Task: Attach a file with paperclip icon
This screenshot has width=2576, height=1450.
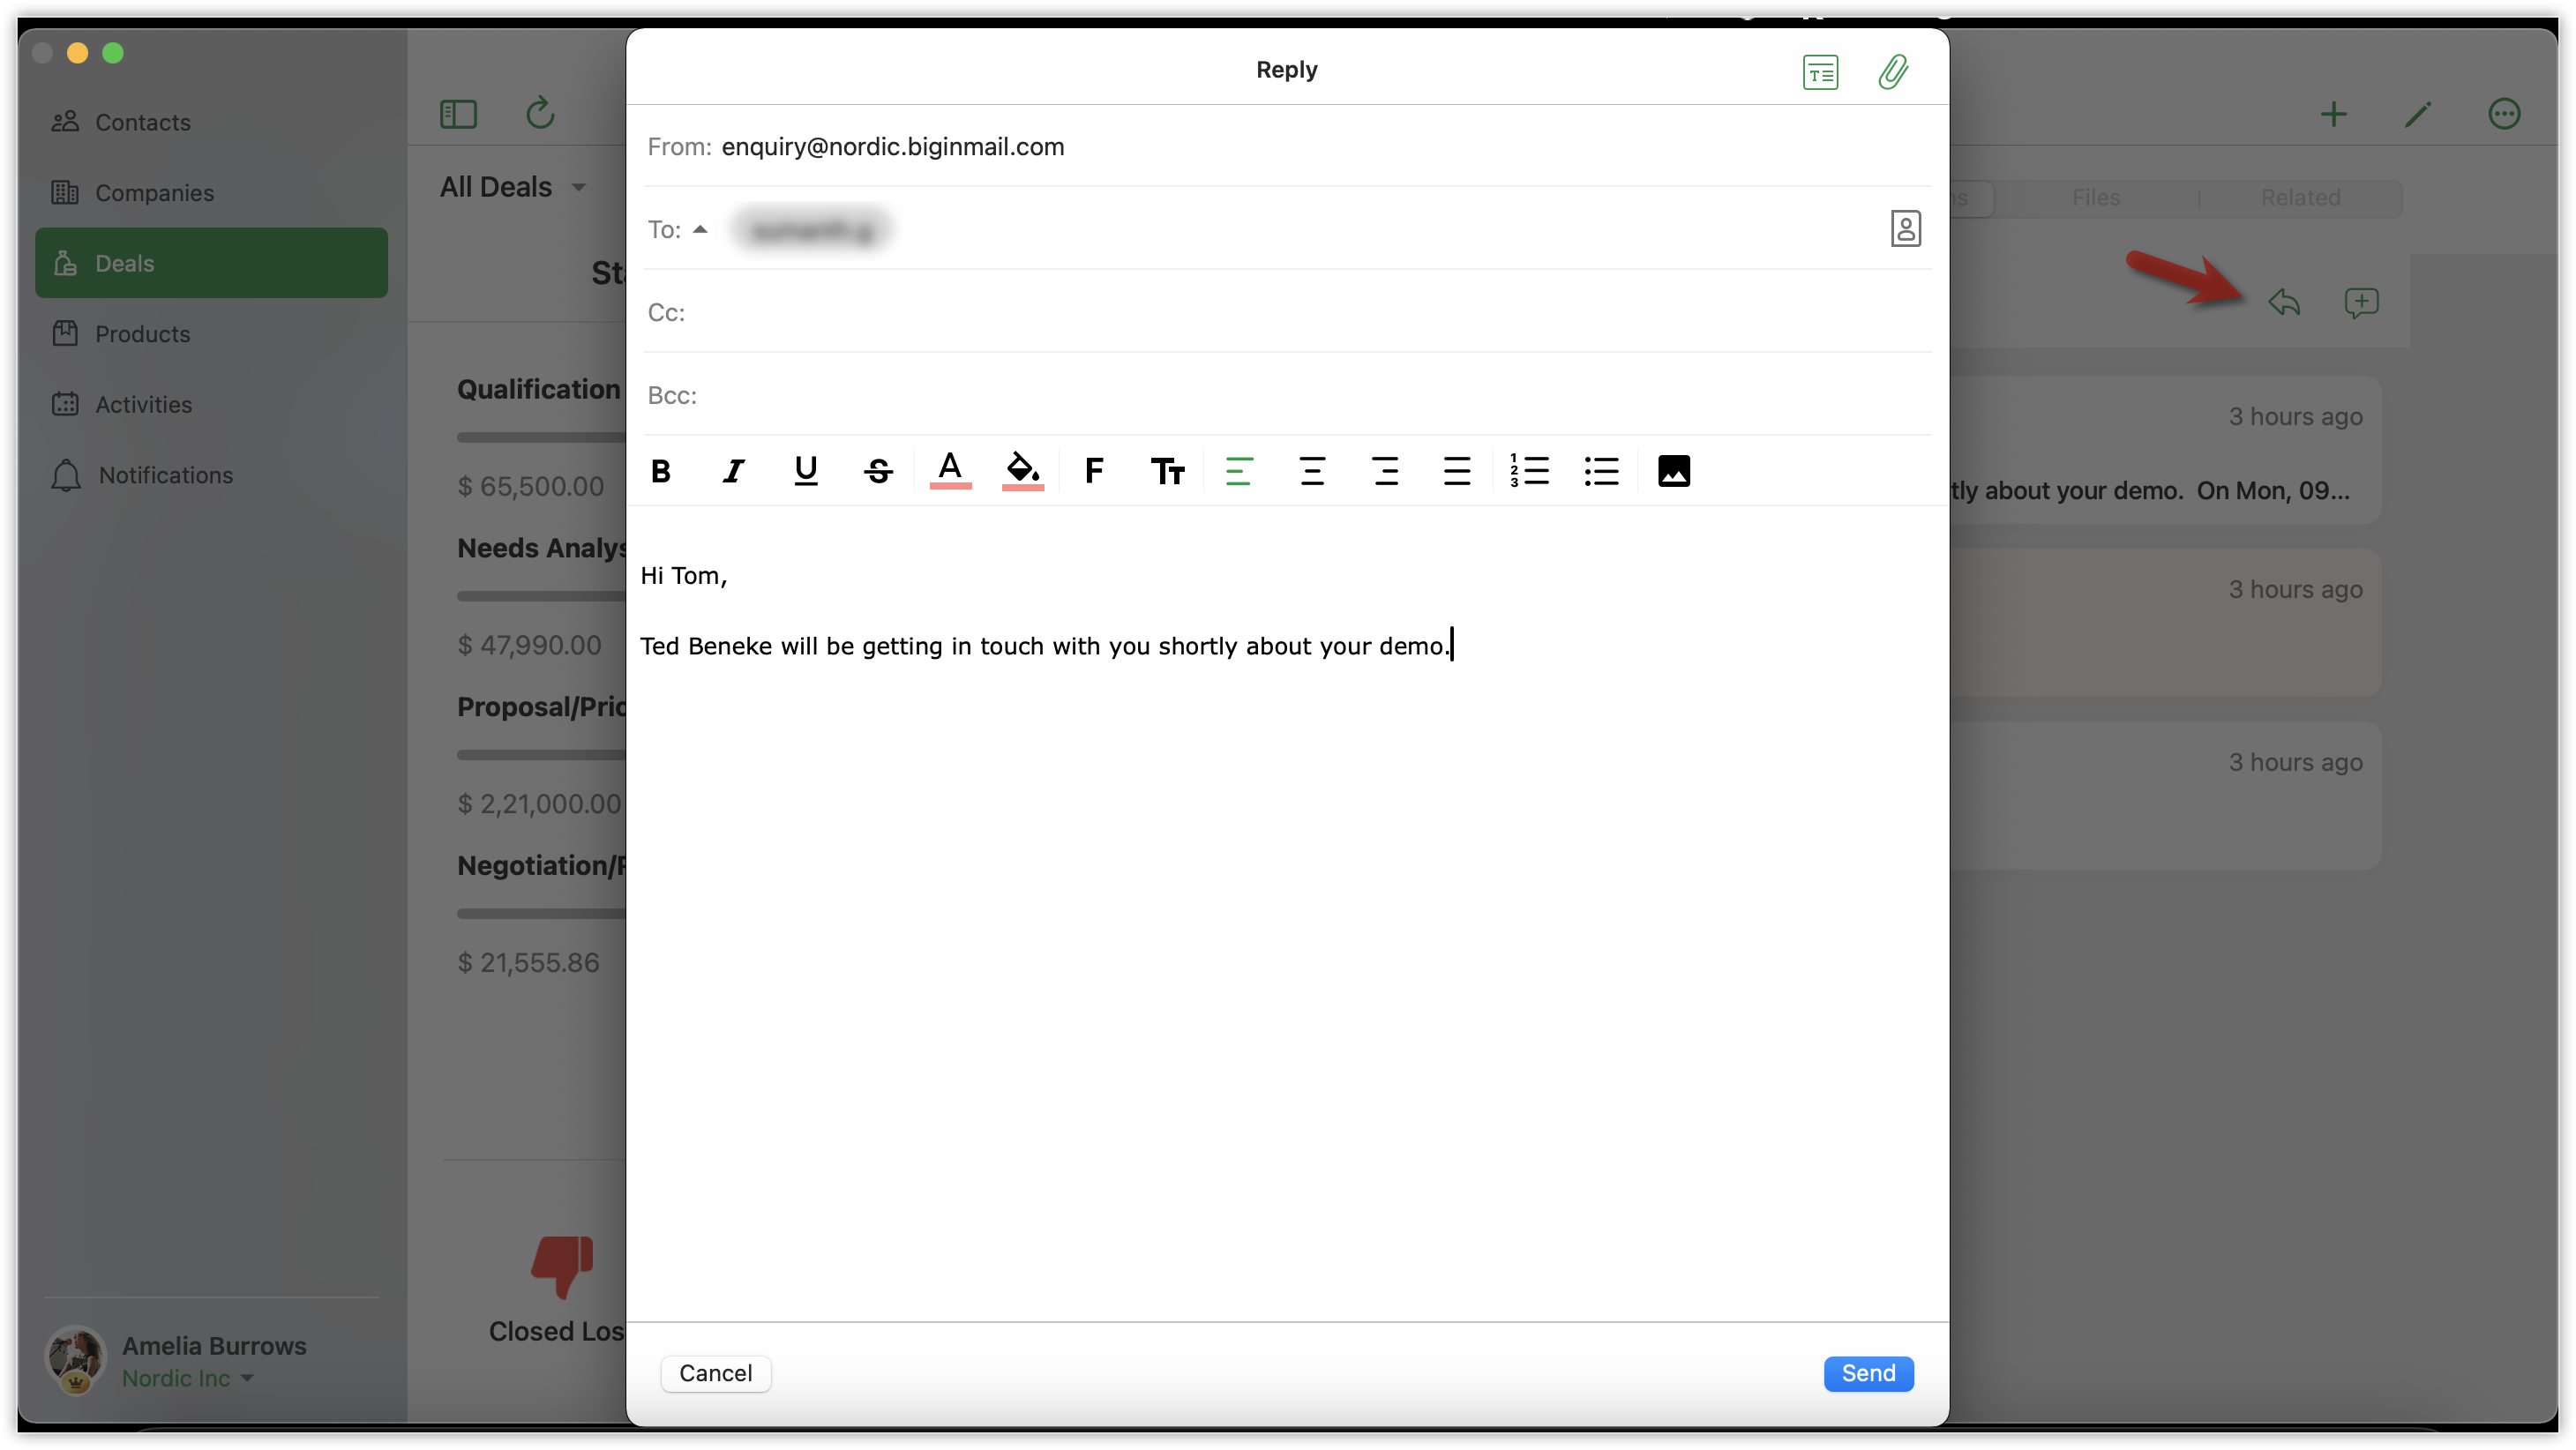Action: (1893, 72)
